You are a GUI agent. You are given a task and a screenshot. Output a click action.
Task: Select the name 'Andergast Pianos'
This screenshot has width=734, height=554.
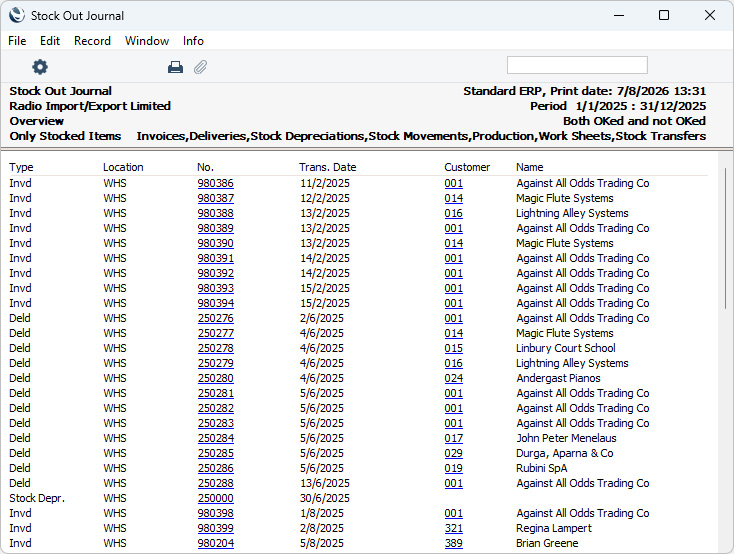(x=558, y=378)
